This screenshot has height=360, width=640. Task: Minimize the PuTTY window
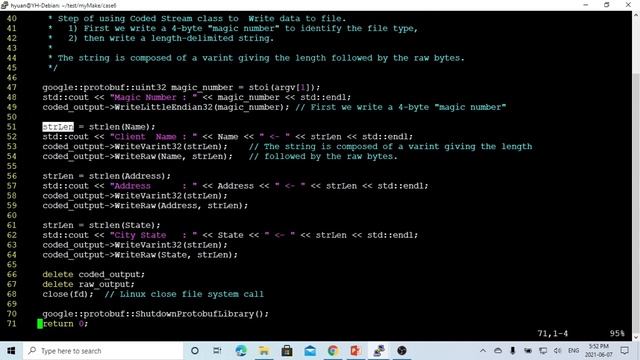(x=586, y=5)
